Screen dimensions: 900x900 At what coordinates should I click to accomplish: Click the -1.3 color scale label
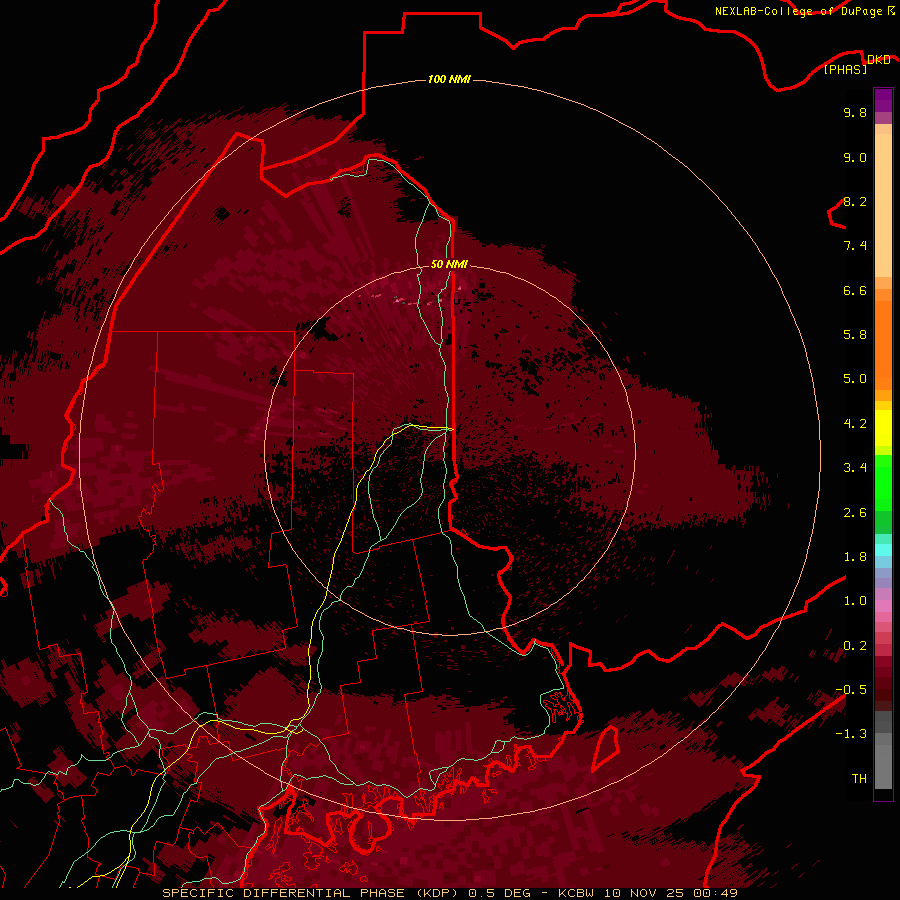(851, 734)
